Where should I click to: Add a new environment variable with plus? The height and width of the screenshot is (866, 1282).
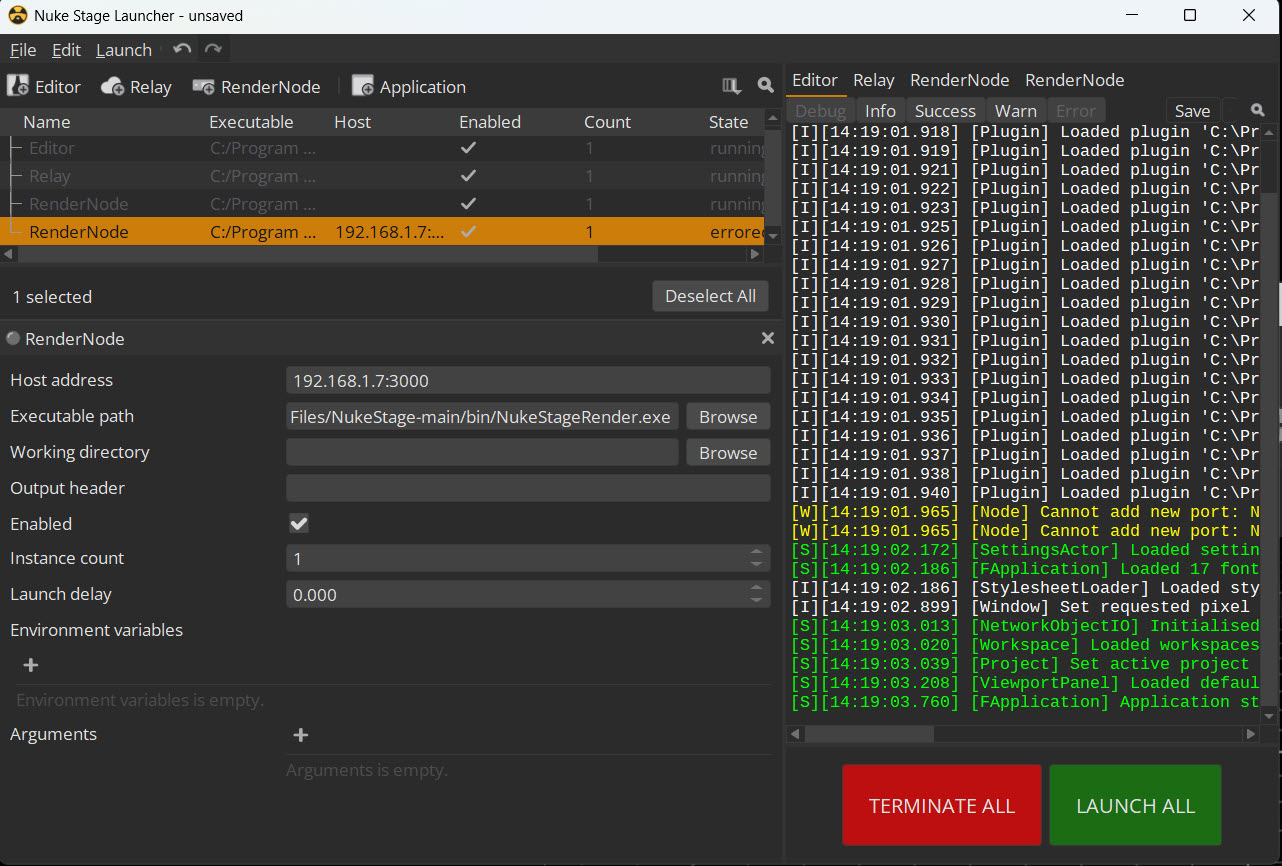tap(31, 665)
